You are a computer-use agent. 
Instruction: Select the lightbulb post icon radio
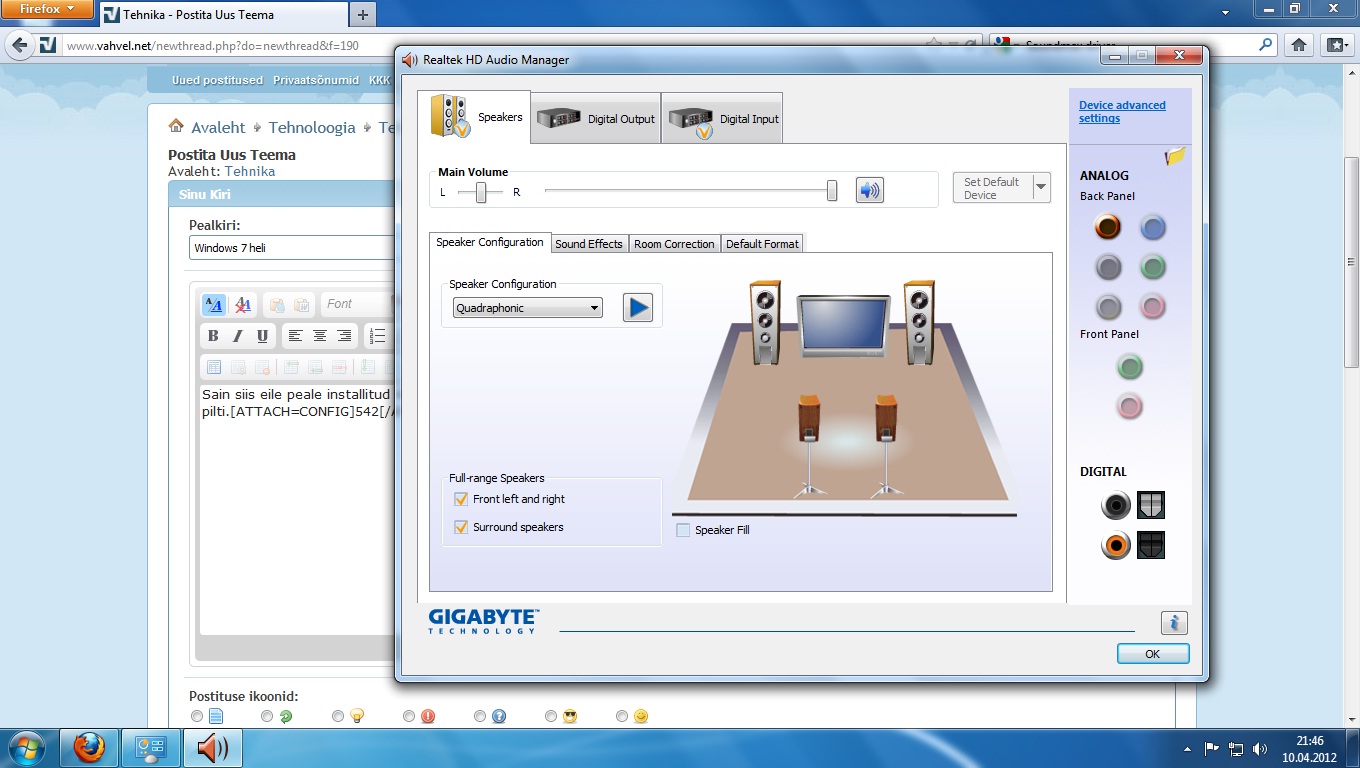338,716
